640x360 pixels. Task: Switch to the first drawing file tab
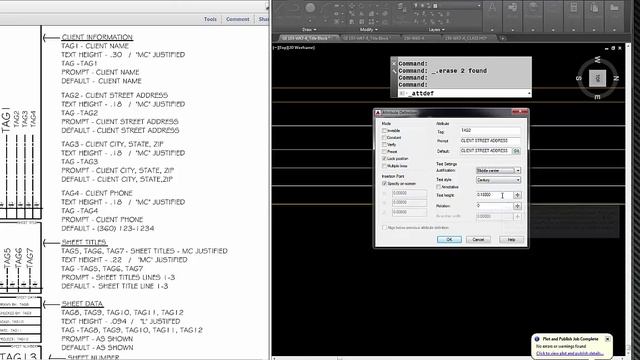coord(307,38)
